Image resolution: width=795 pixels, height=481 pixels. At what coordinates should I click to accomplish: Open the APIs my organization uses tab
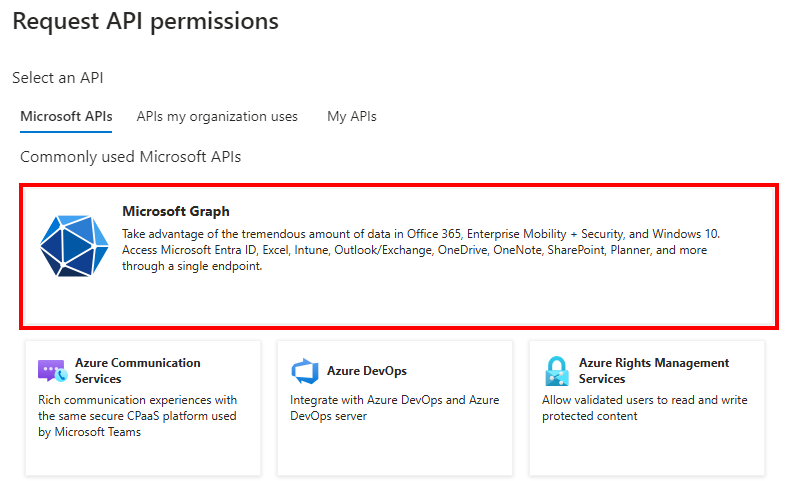[217, 116]
